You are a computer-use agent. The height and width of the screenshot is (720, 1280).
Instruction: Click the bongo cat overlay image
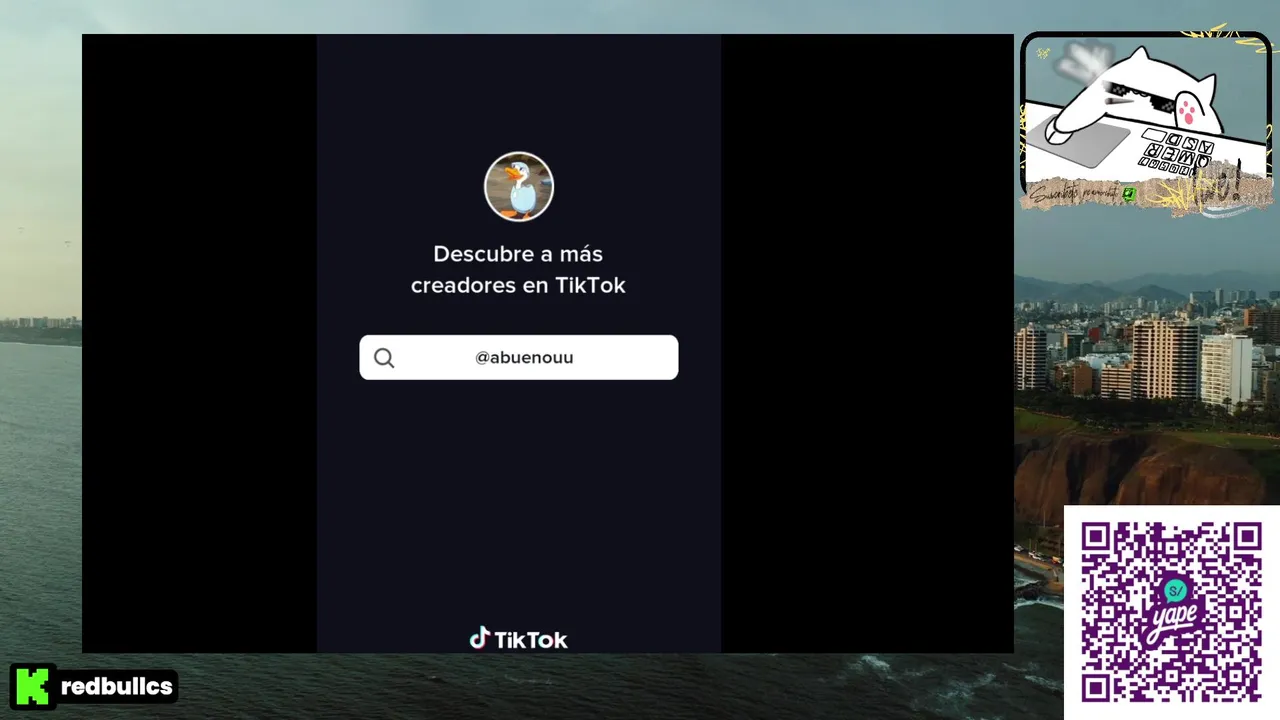(1146, 120)
